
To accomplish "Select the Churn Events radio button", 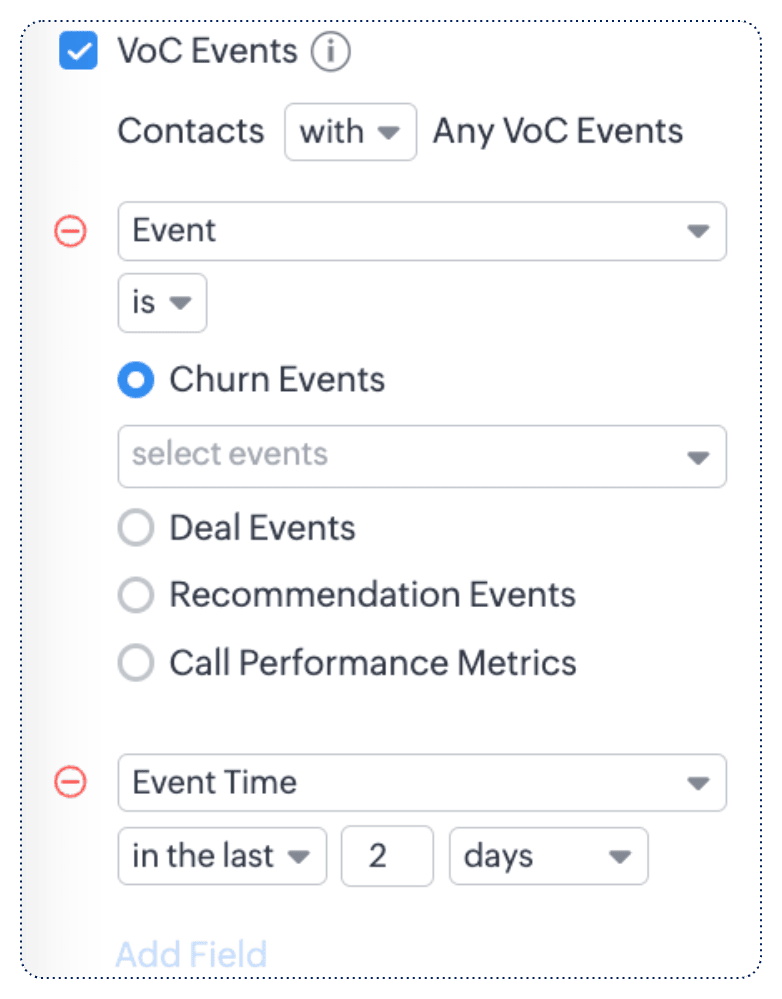I will click(x=136, y=380).
